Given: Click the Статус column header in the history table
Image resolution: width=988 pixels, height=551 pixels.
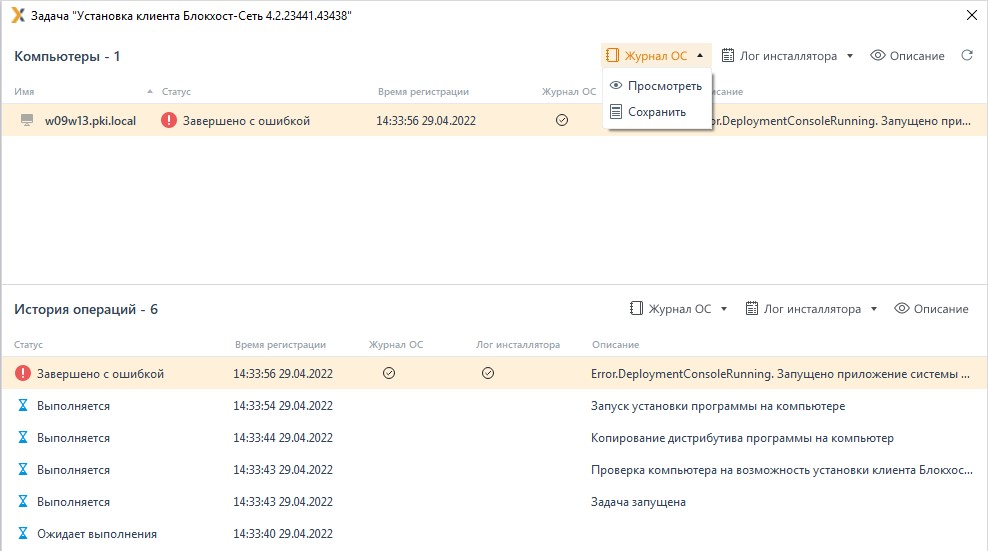Looking at the screenshot, I should pos(28,344).
